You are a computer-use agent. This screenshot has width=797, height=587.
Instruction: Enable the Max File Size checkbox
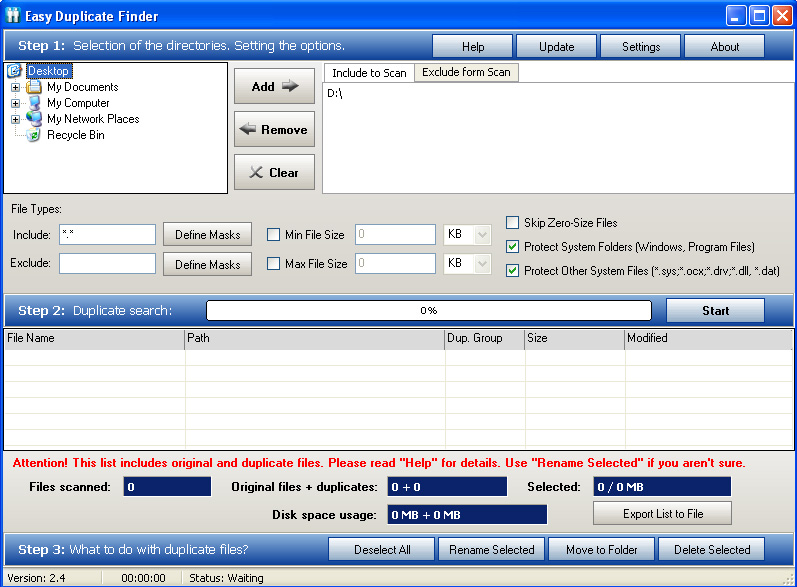[x=273, y=264]
